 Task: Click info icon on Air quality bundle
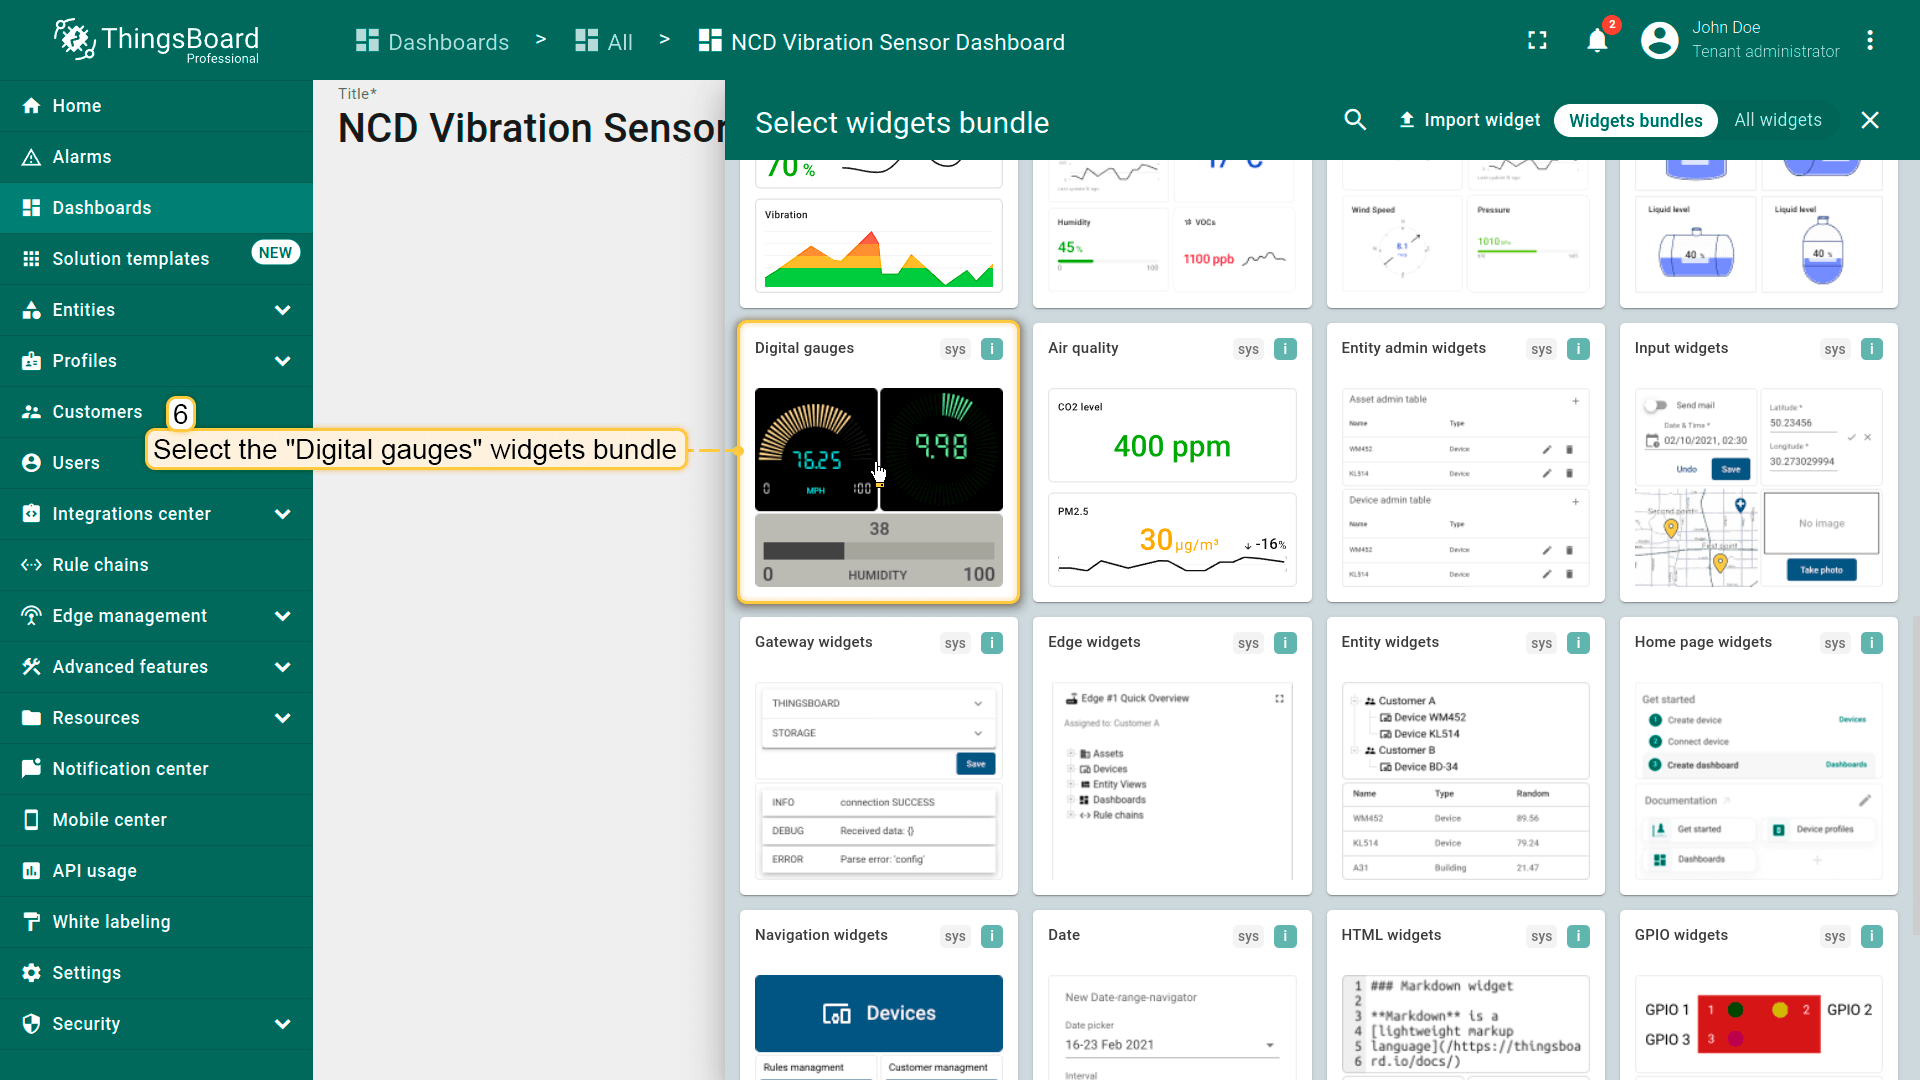click(1285, 349)
